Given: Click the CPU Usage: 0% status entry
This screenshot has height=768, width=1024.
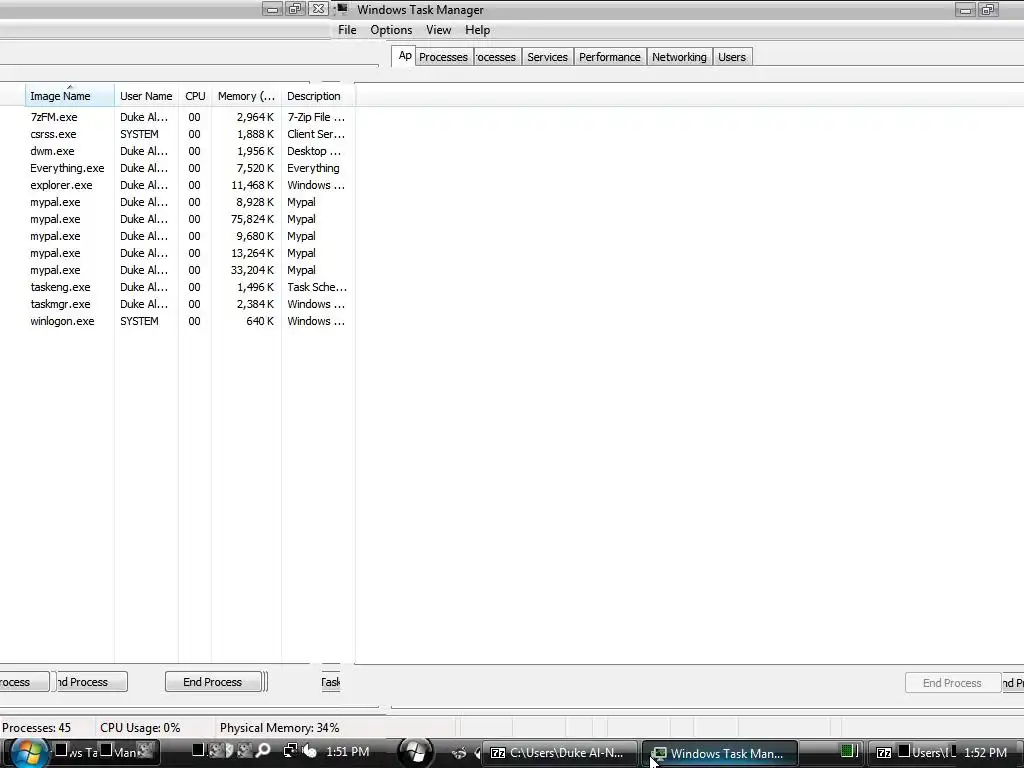Looking at the screenshot, I should pyautogui.click(x=140, y=728).
